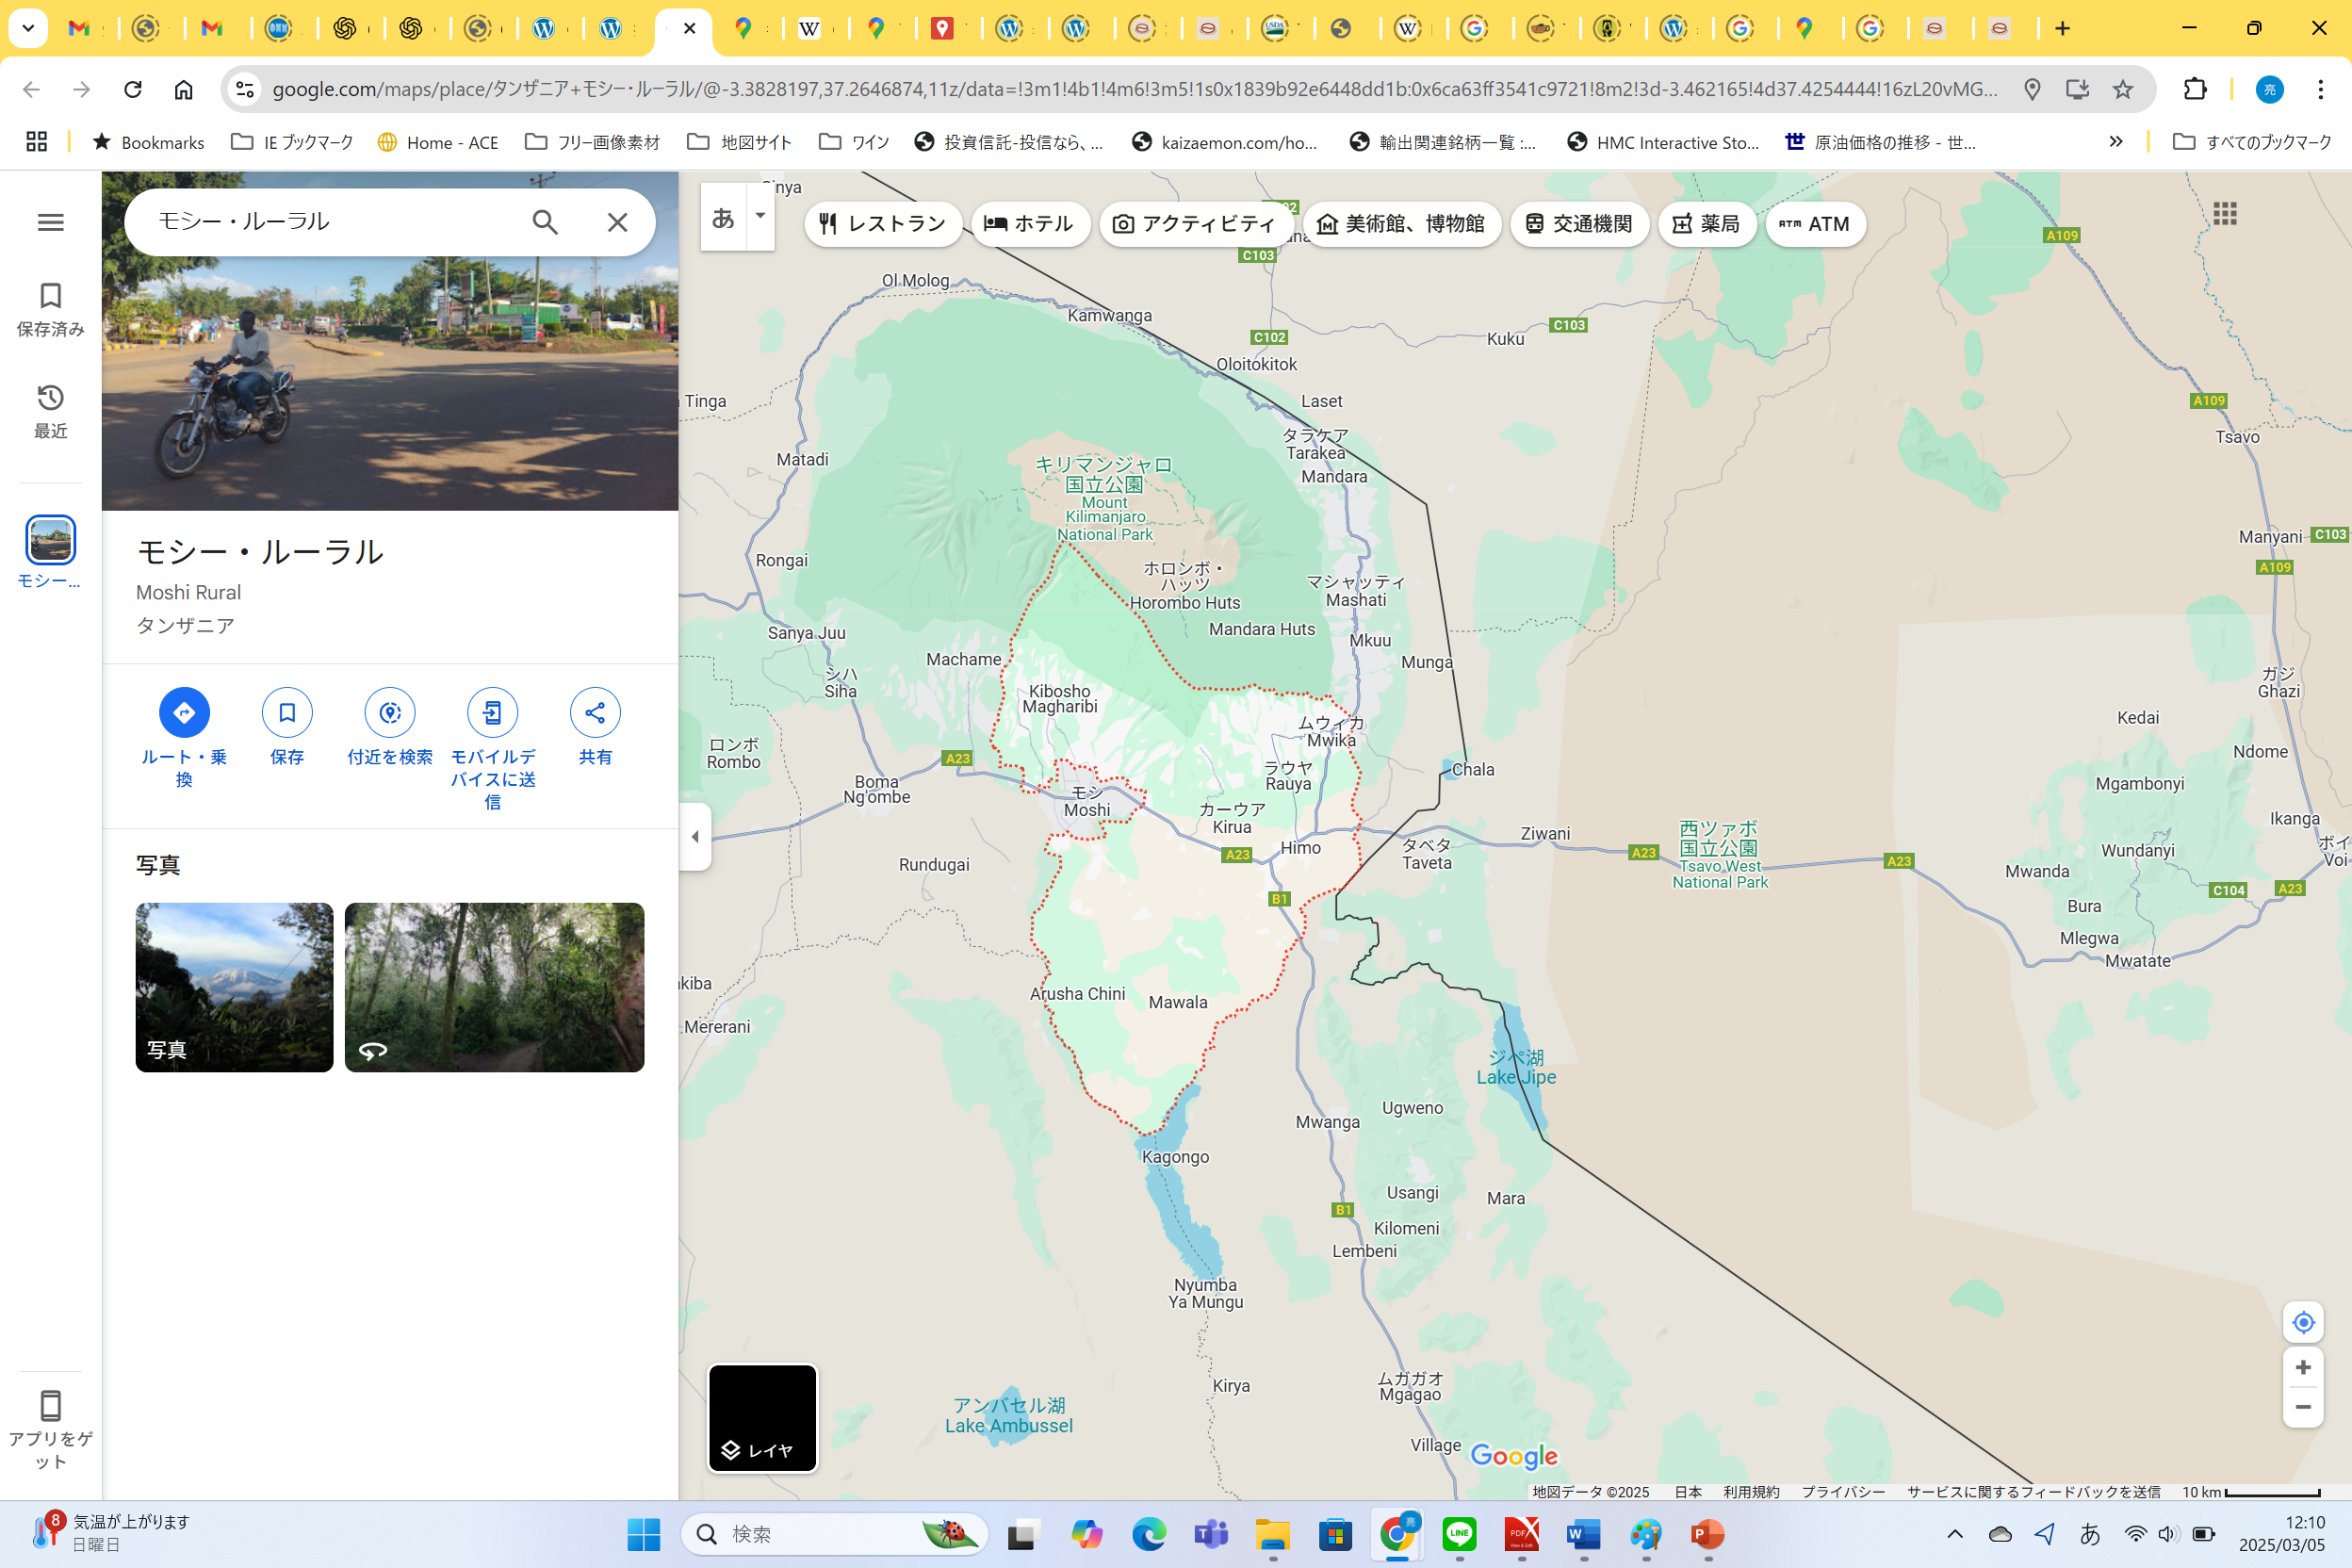Bookmark this page with star icon
Image resolution: width=2352 pixels, height=1568 pixels.
pos(2122,89)
